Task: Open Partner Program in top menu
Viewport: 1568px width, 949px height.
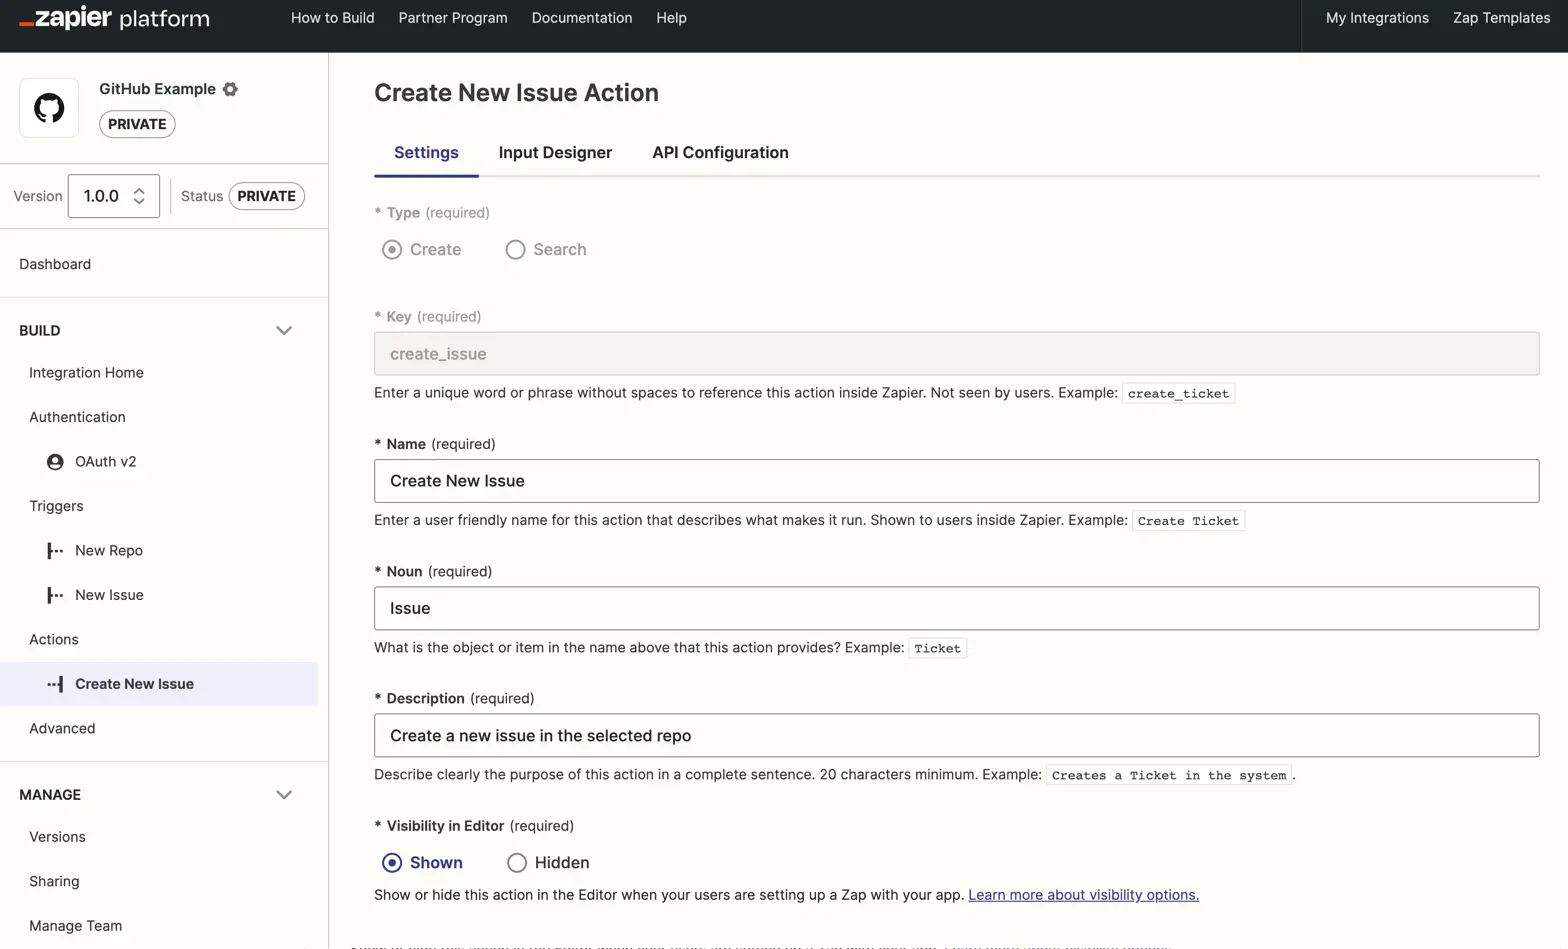Action: coord(453,18)
